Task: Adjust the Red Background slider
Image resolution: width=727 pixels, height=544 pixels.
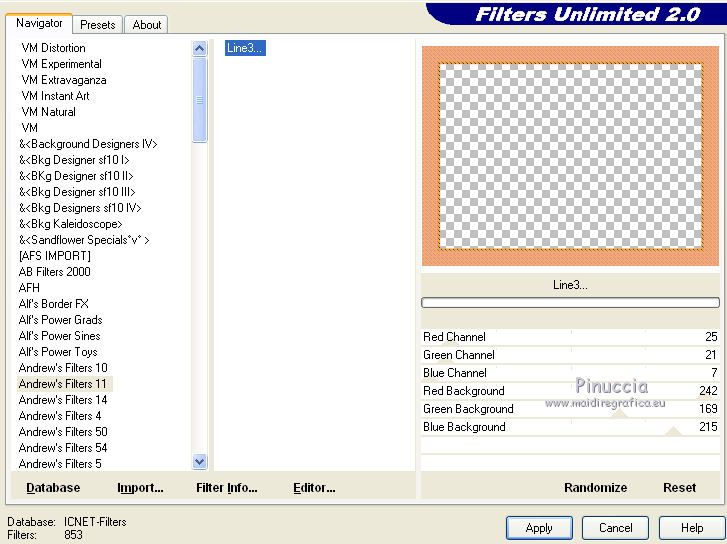Action: pyautogui.click(x=570, y=391)
